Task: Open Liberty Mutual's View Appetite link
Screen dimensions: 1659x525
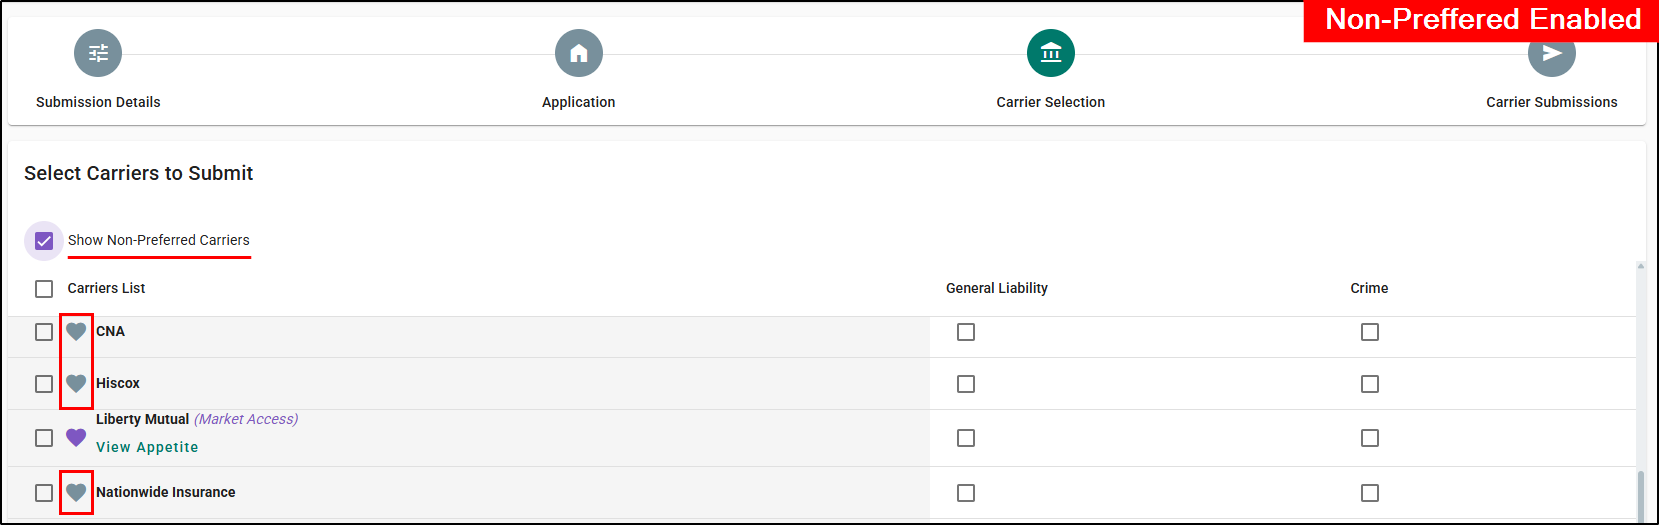Action: coord(147,447)
